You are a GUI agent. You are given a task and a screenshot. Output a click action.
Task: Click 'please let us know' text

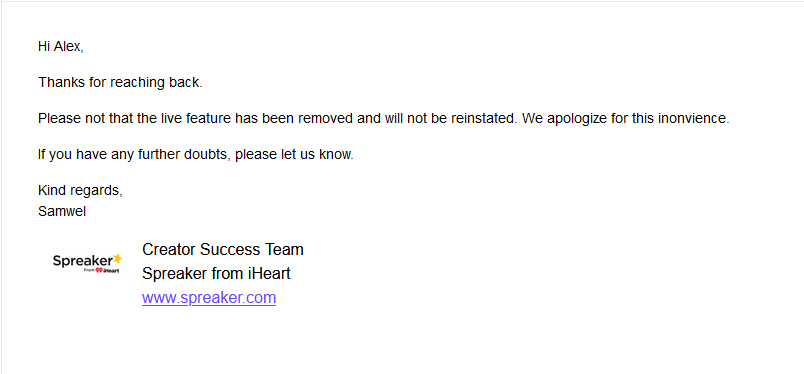tap(294, 154)
